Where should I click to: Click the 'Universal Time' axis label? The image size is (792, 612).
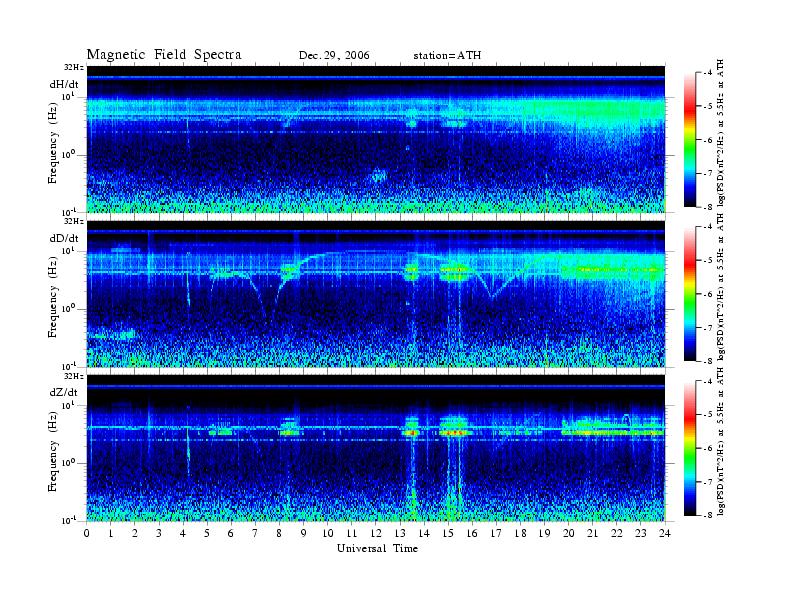point(377,548)
